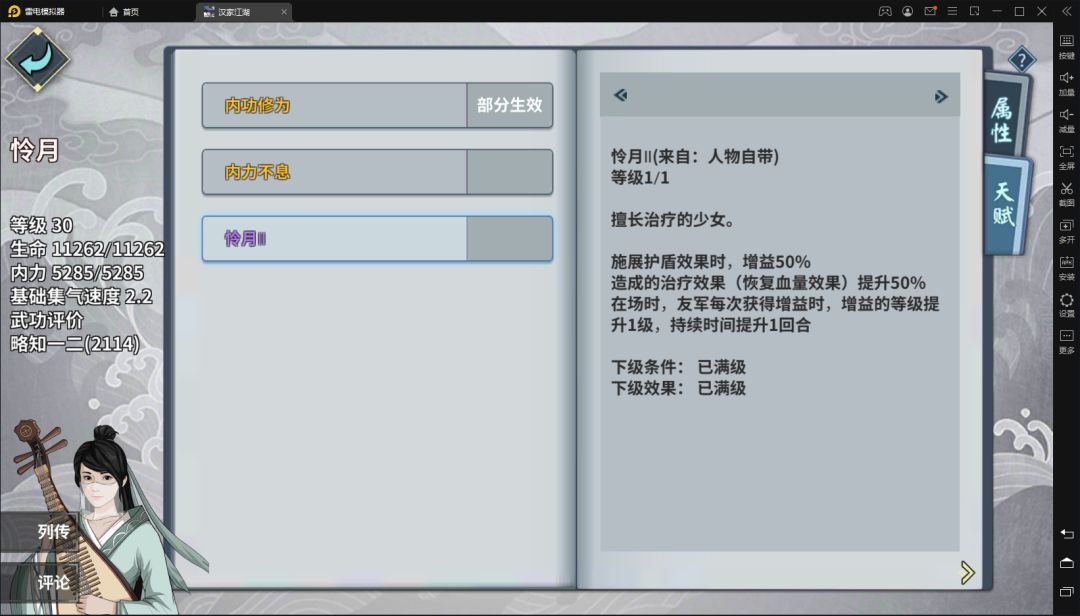Screen dimensions: 1080x616
Task: Open the 更多 more options icon
Action: [x=1066, y=341]
